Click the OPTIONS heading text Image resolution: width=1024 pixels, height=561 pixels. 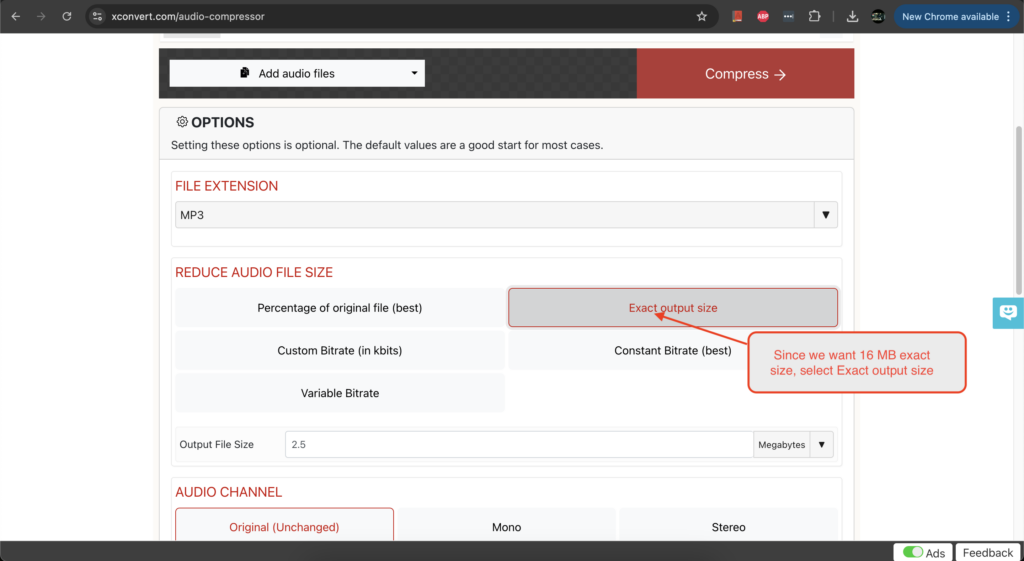(223, 122)
